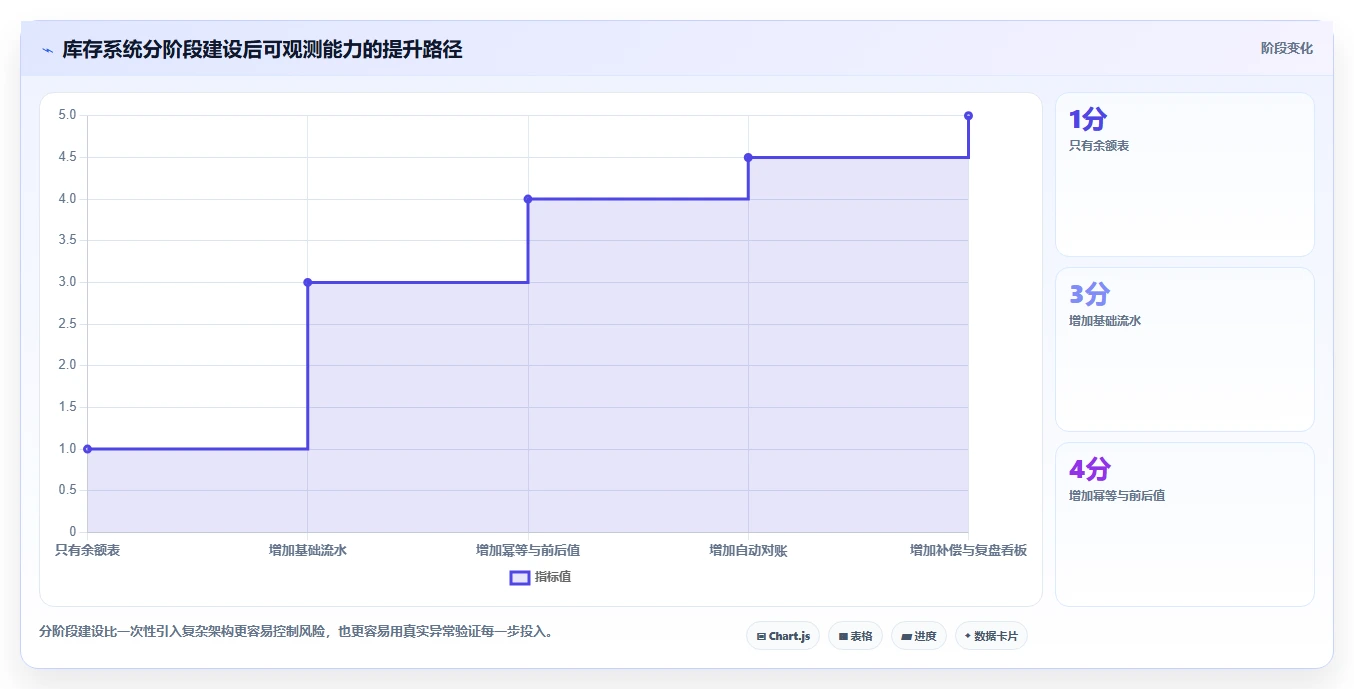Image resolution: width=1354 pixels, height=689 pixels.
Task: Open the 1分 只有余额表 card
Action: 1185,175
